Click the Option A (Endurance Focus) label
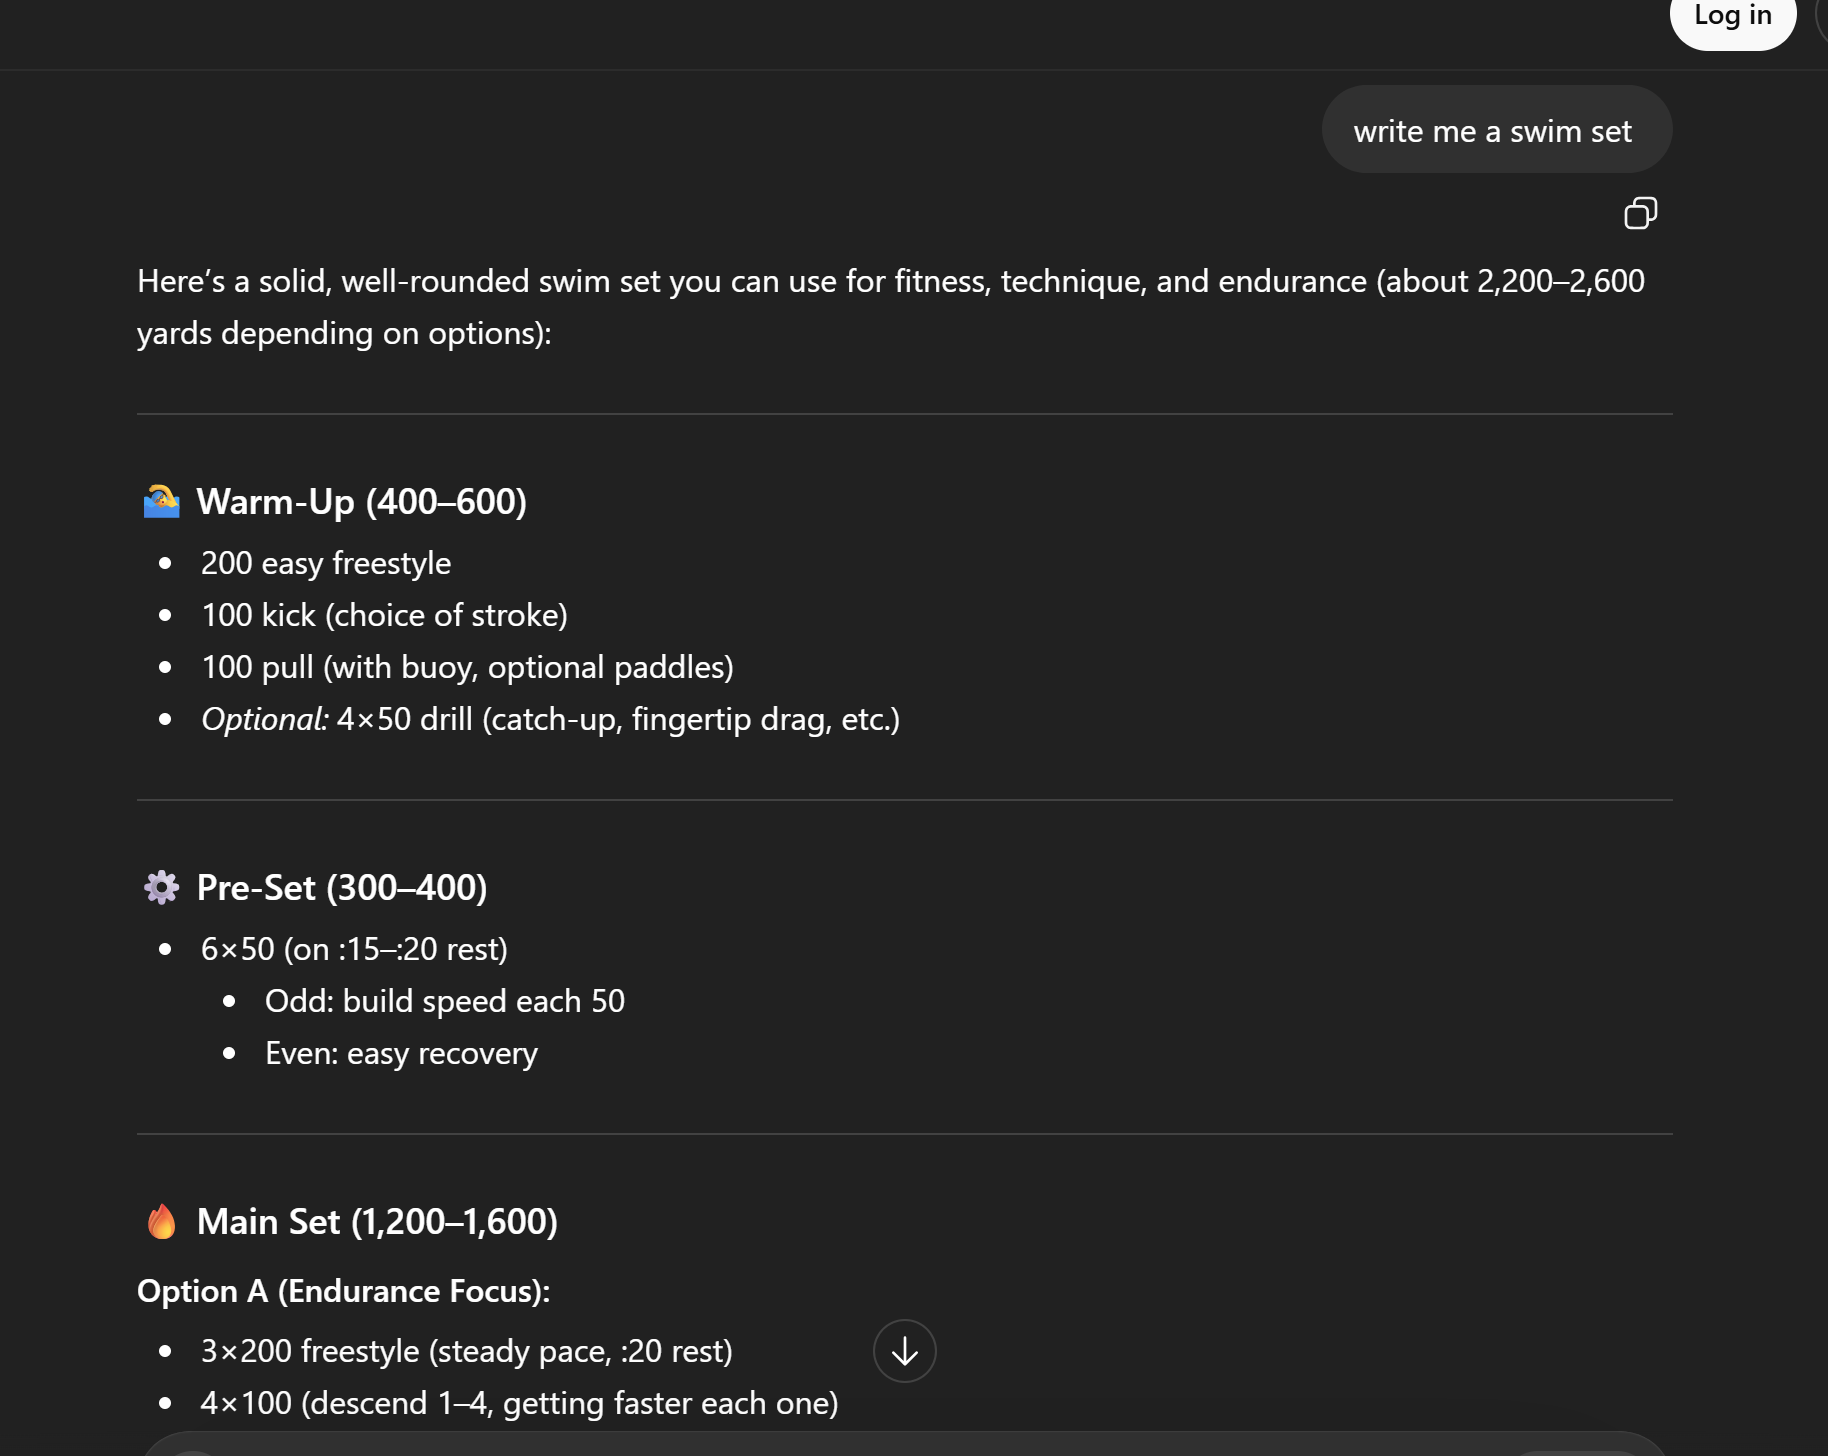Viewport: 1828px width, 1456px height. 343,1291
